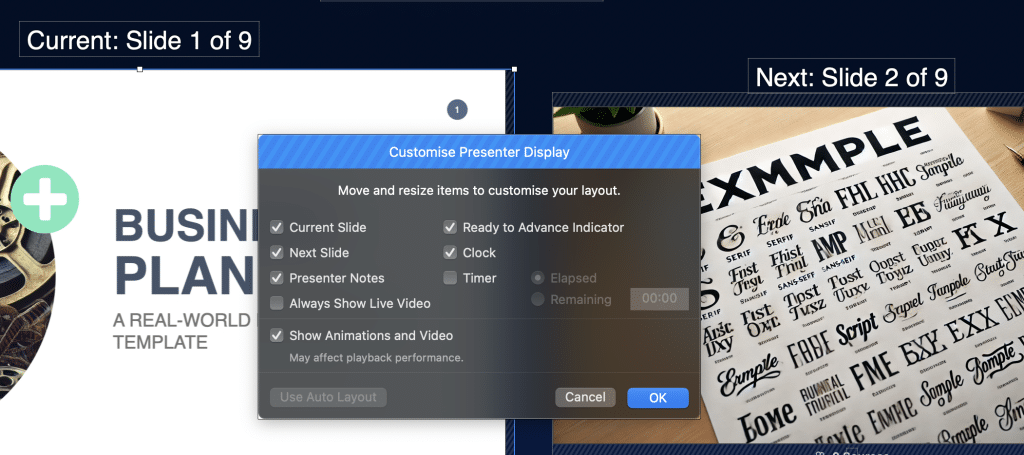Enable the Timer checkbox
Viewport: 1024px width, 455px height.
click(450, 278)
